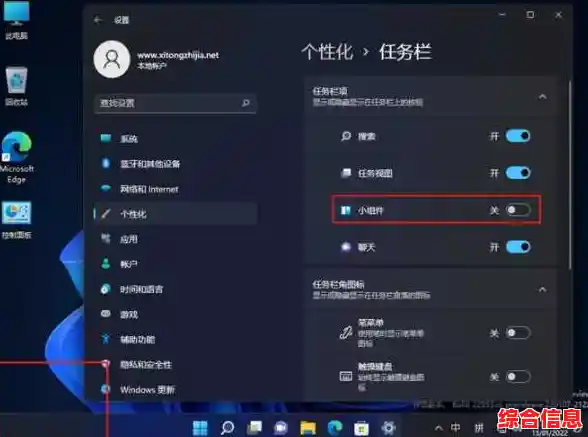Select the 回收站 Recycle Bin desktop icon

pyautogui.click(x=16, y=86)
